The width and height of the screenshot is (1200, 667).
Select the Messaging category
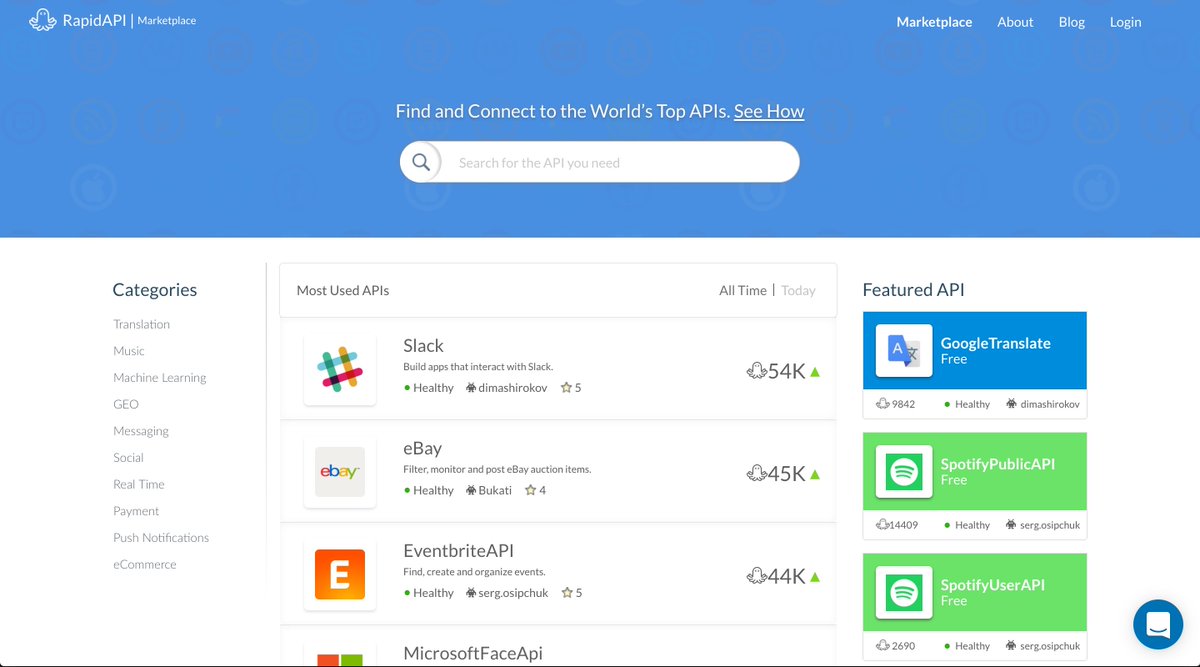click(140, 431)
